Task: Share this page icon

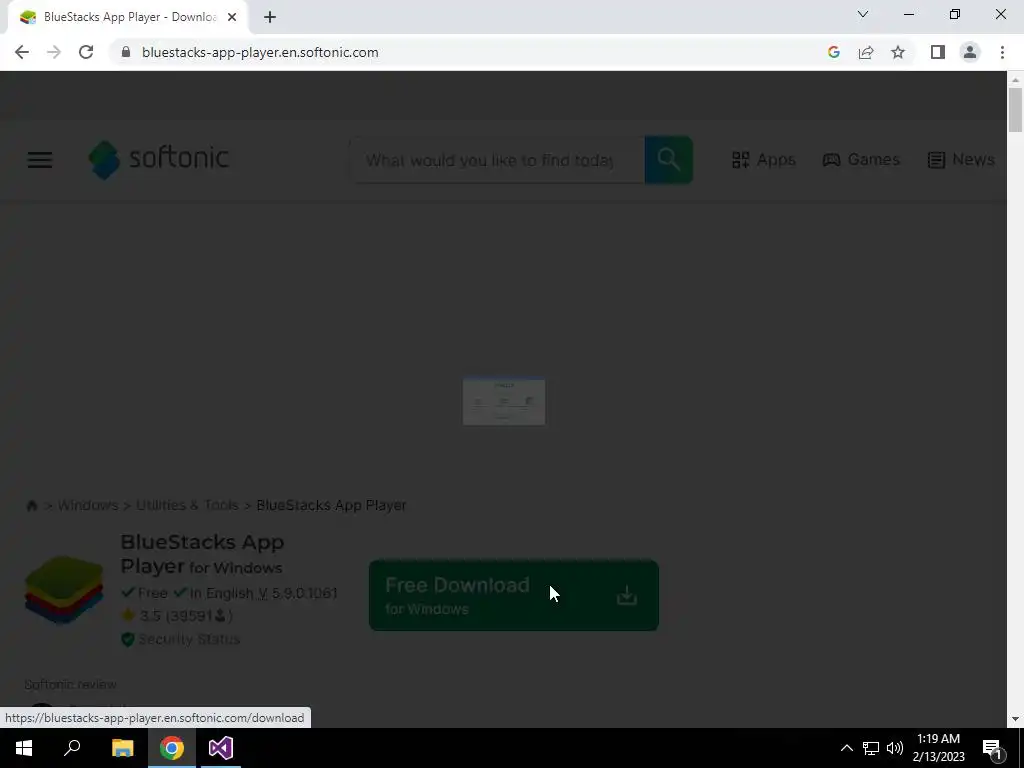Action: point(866,52)
